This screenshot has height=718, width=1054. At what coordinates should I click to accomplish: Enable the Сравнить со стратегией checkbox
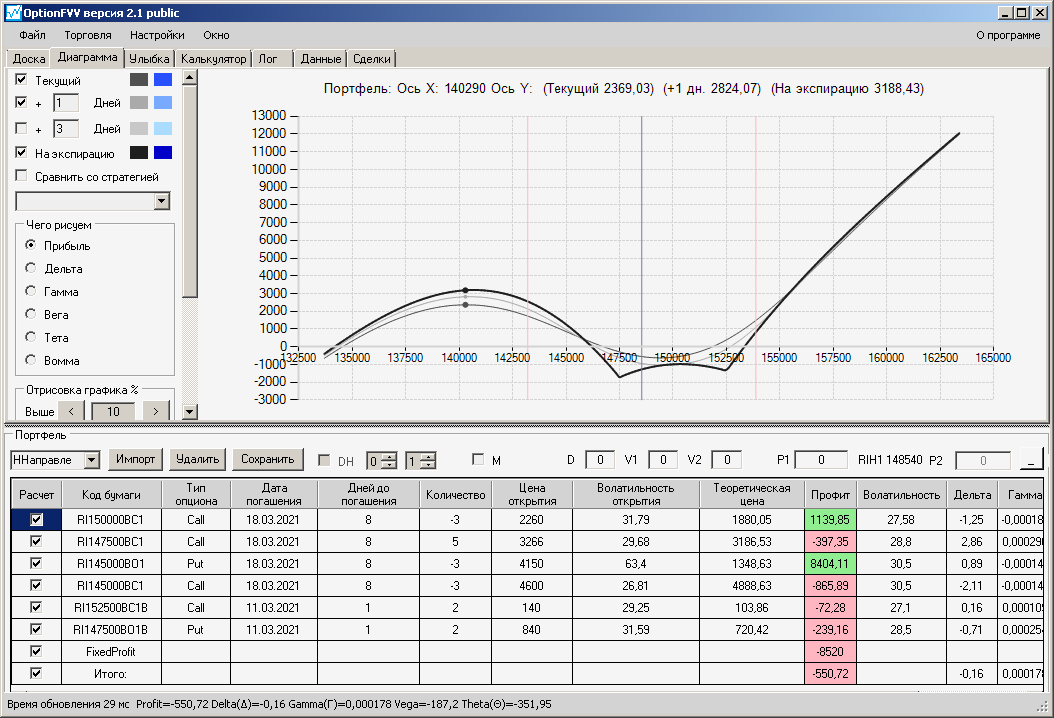pyautogui.click(x=22, y=177)
